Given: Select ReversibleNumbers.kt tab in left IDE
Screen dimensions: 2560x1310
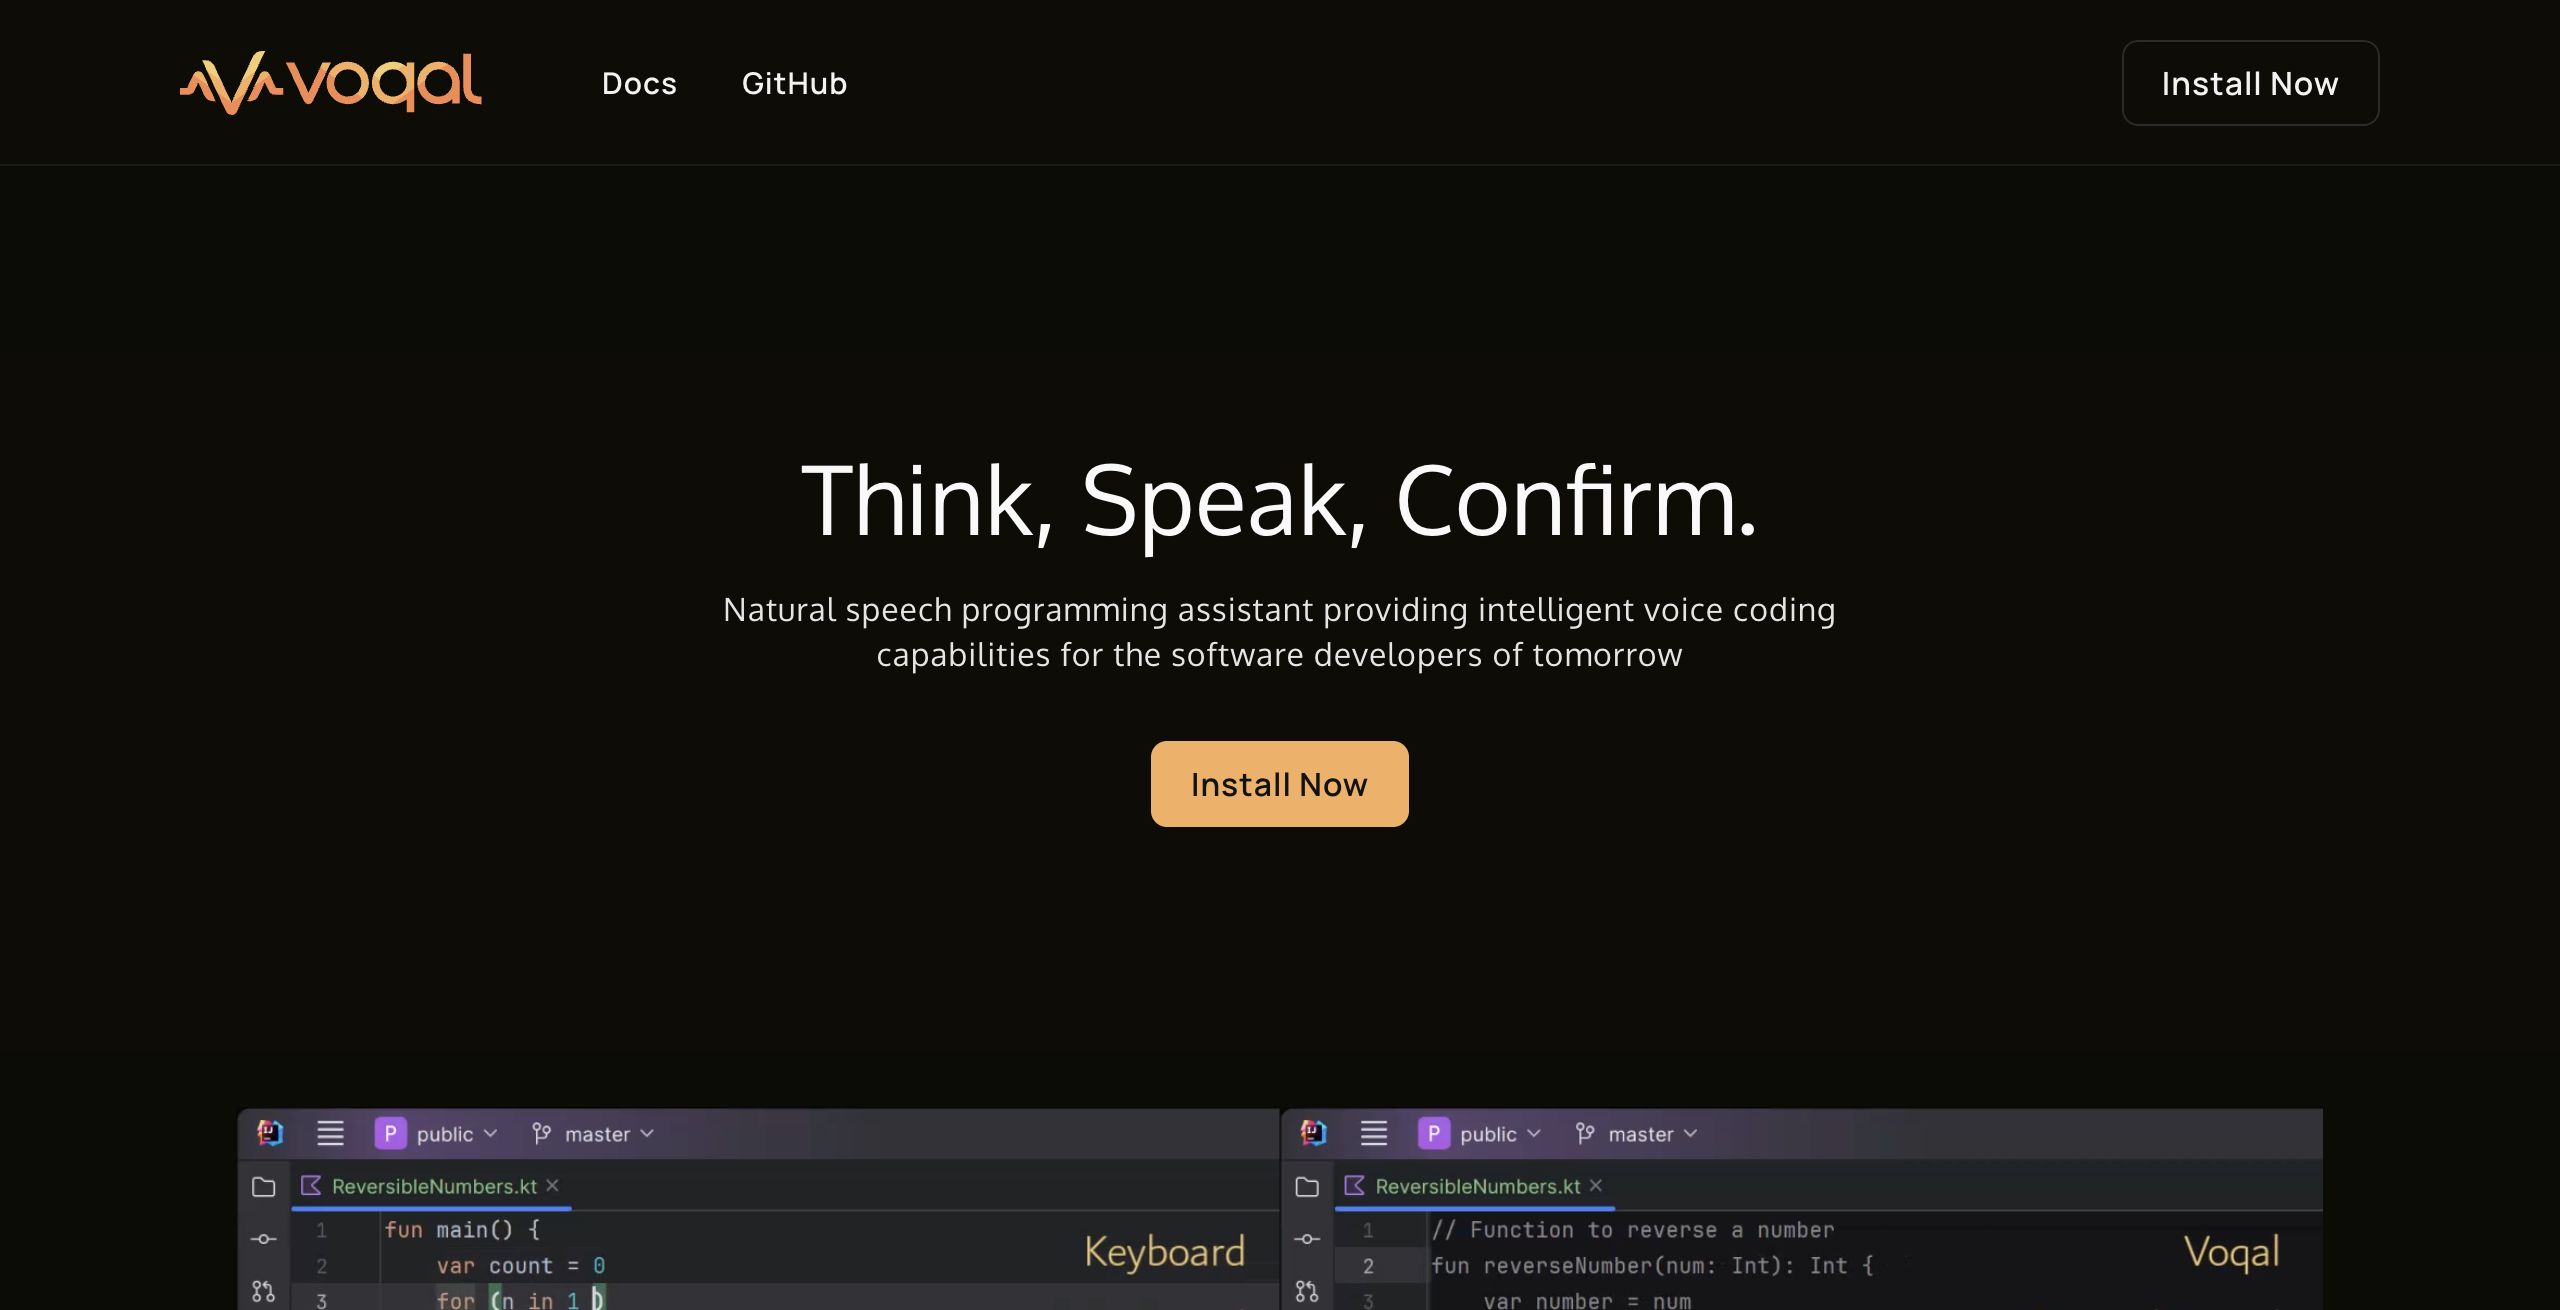Looking at the screenshot, I should pos(433,1186).
